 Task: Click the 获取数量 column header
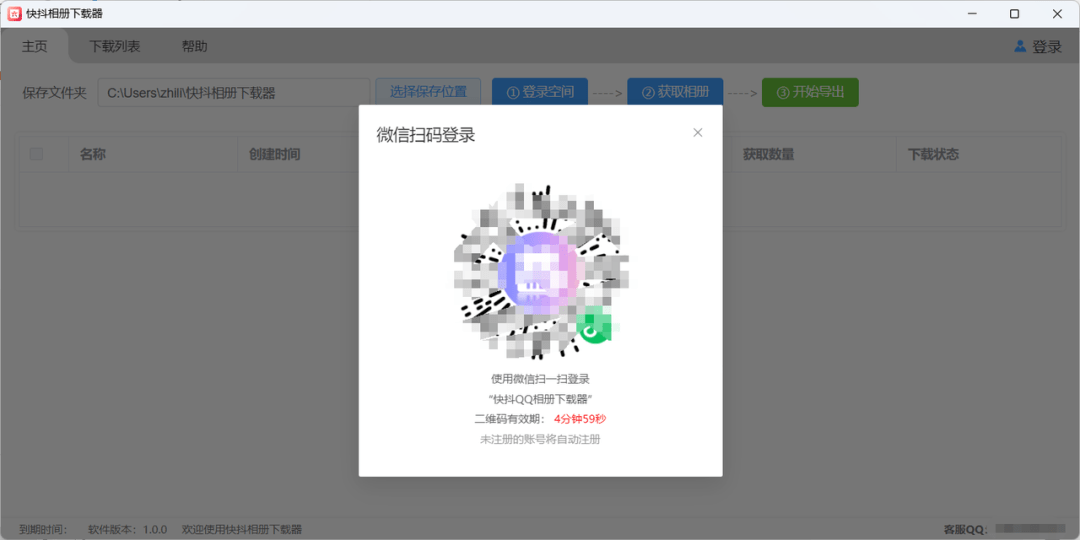point(768,154)
